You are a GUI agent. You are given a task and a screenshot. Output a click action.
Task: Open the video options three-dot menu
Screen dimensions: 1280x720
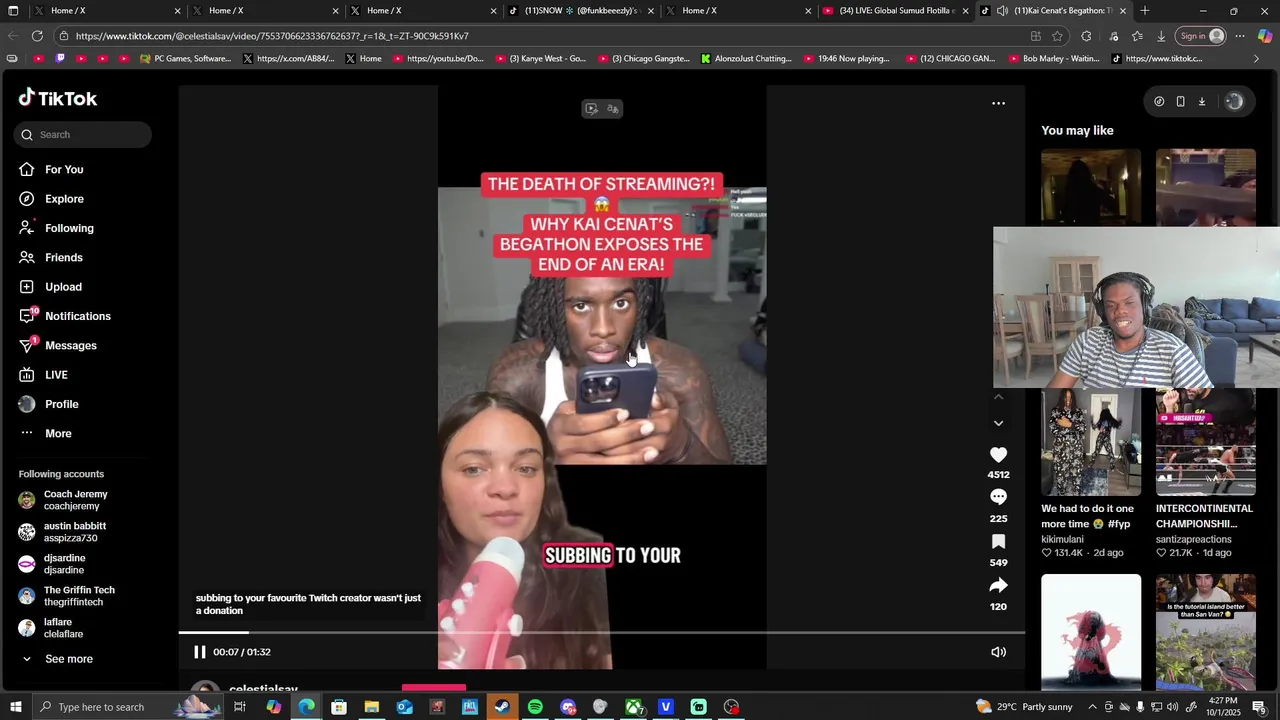(x=998, y=103)
